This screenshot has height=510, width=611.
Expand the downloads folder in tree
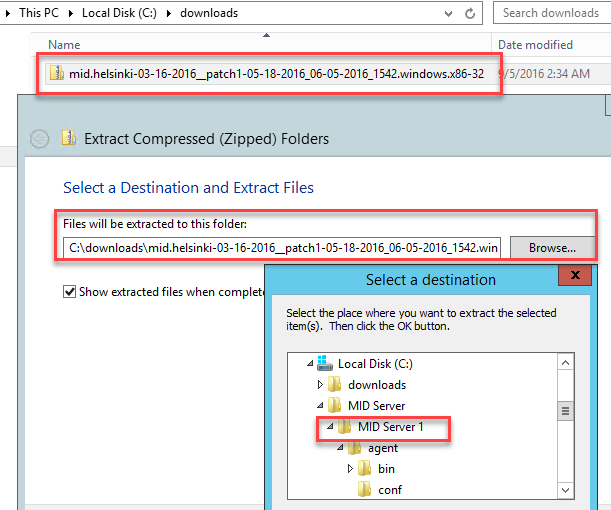click(x=320, y=385)
